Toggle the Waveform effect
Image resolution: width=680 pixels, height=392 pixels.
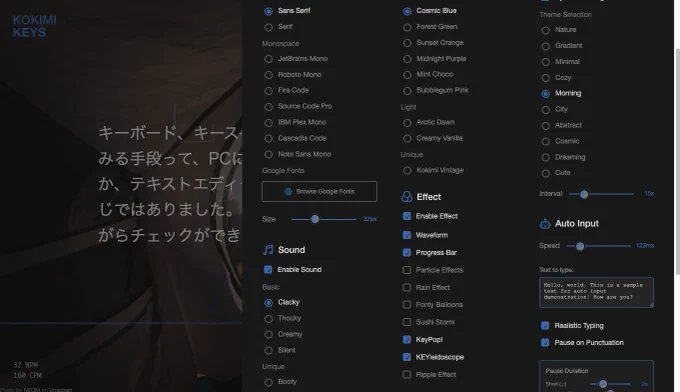406,235
